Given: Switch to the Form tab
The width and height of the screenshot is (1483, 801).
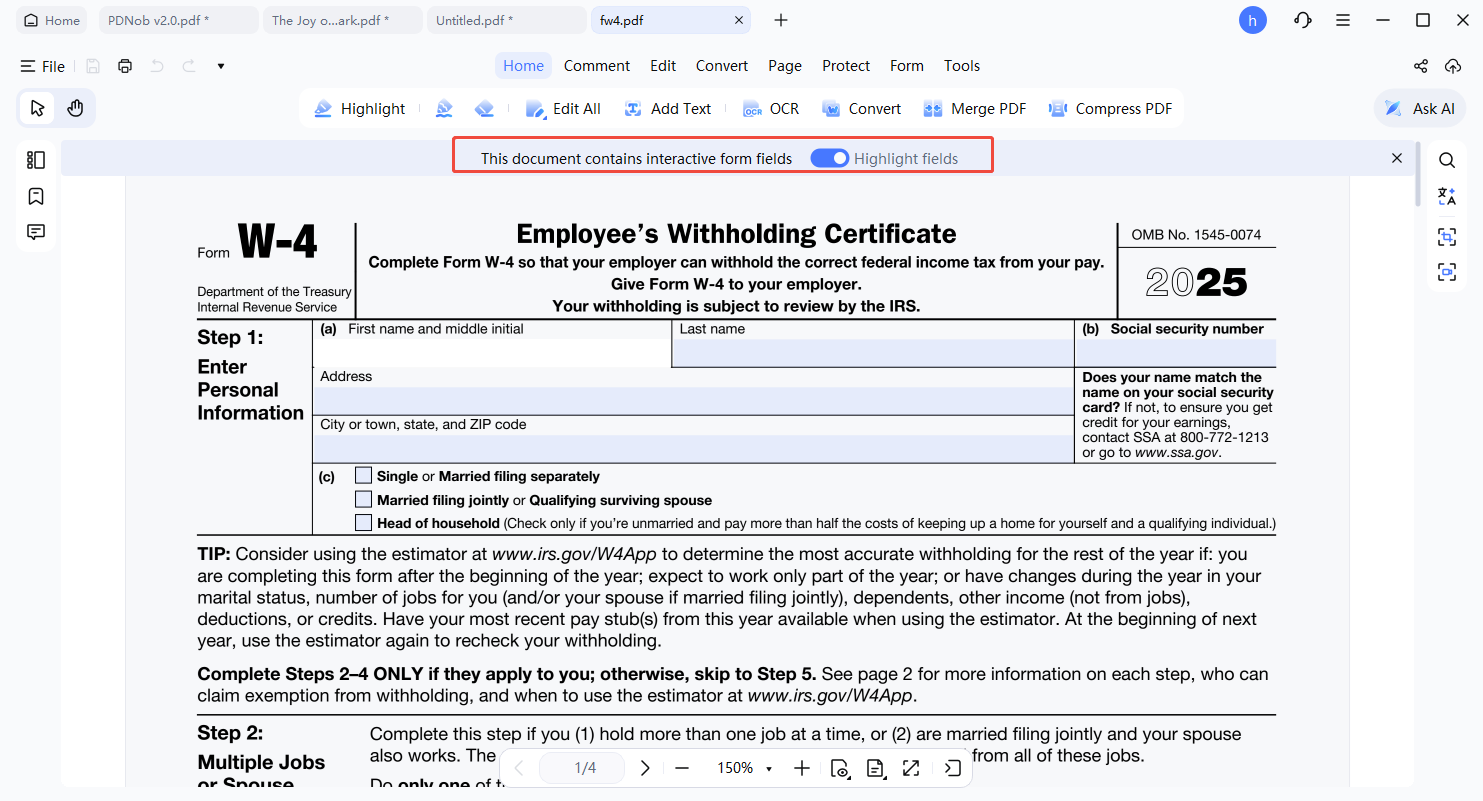Looking at the screenshot, I should (x=906, y=65).
